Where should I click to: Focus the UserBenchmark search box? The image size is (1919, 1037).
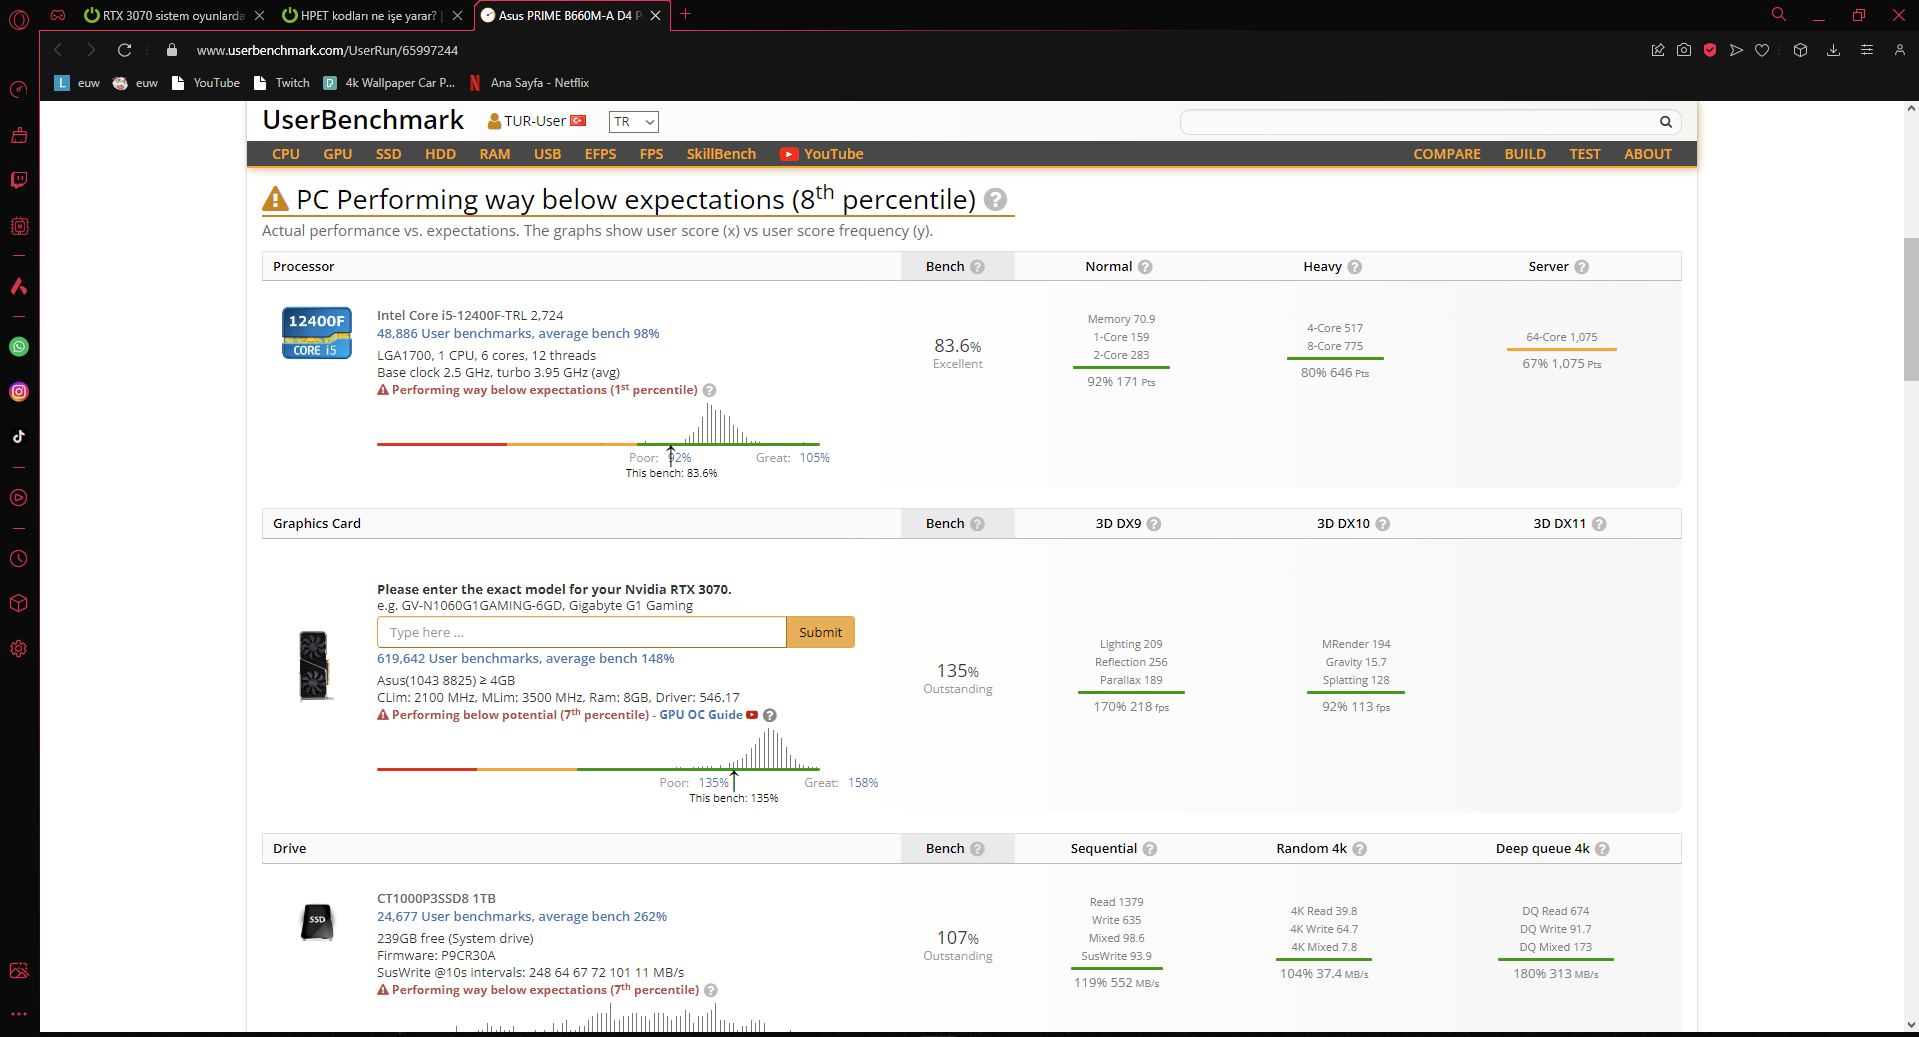(1418, 122)
